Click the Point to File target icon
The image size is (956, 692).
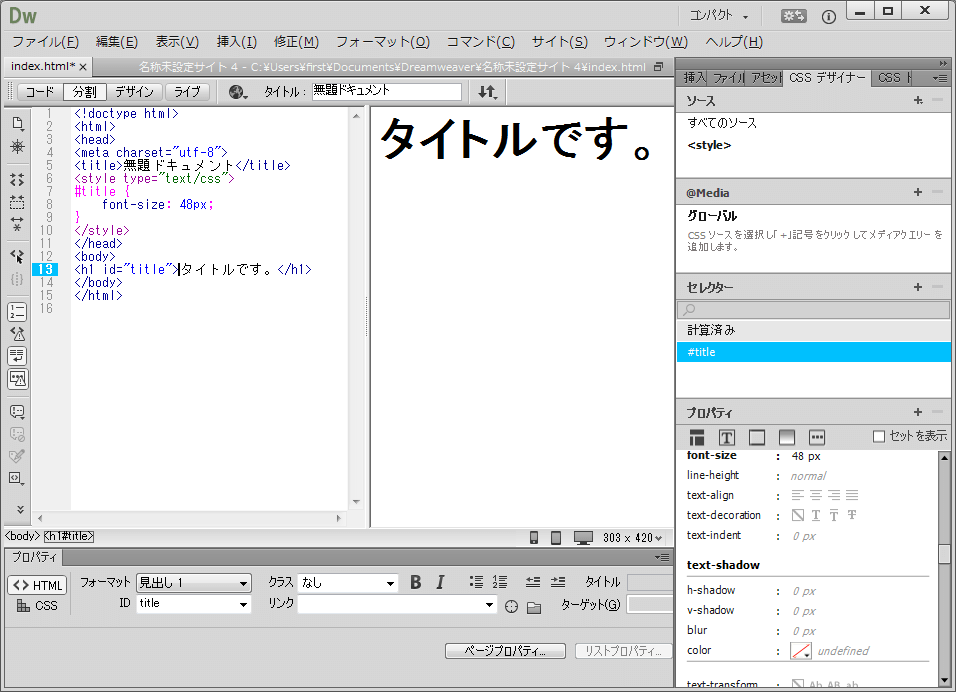point(512,606)
